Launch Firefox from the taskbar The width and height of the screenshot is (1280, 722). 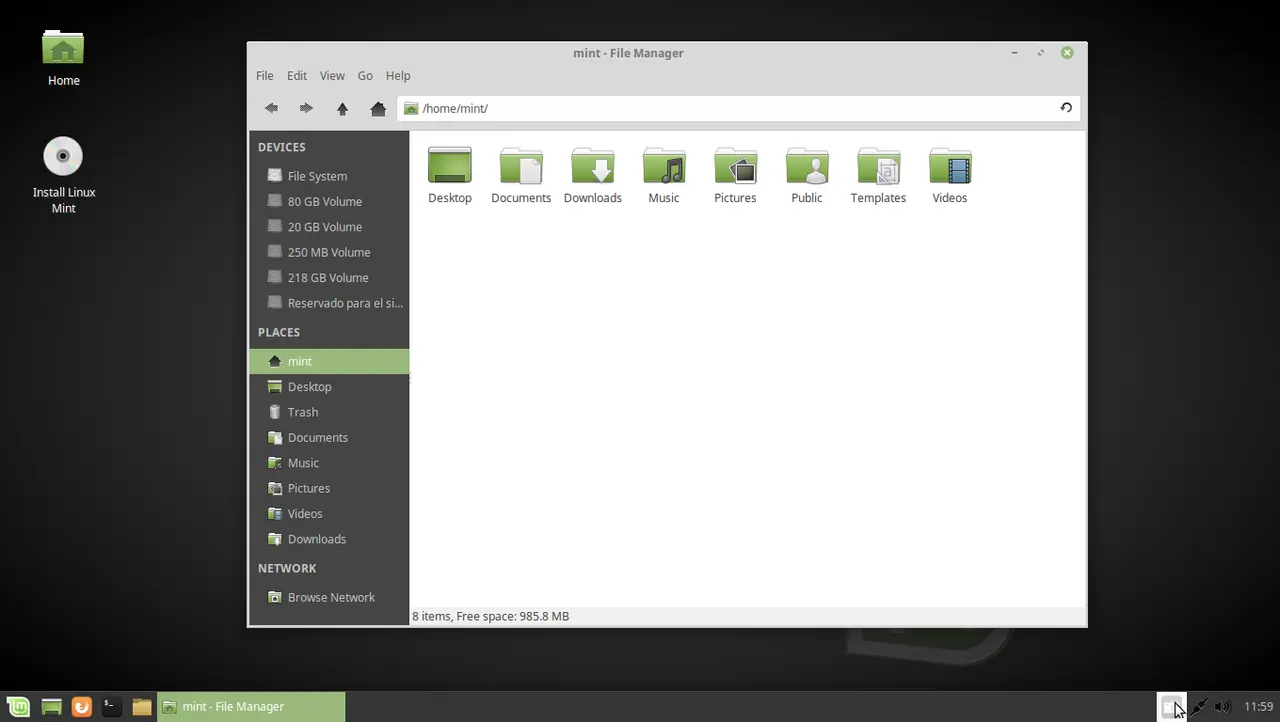tap(82, 707)
